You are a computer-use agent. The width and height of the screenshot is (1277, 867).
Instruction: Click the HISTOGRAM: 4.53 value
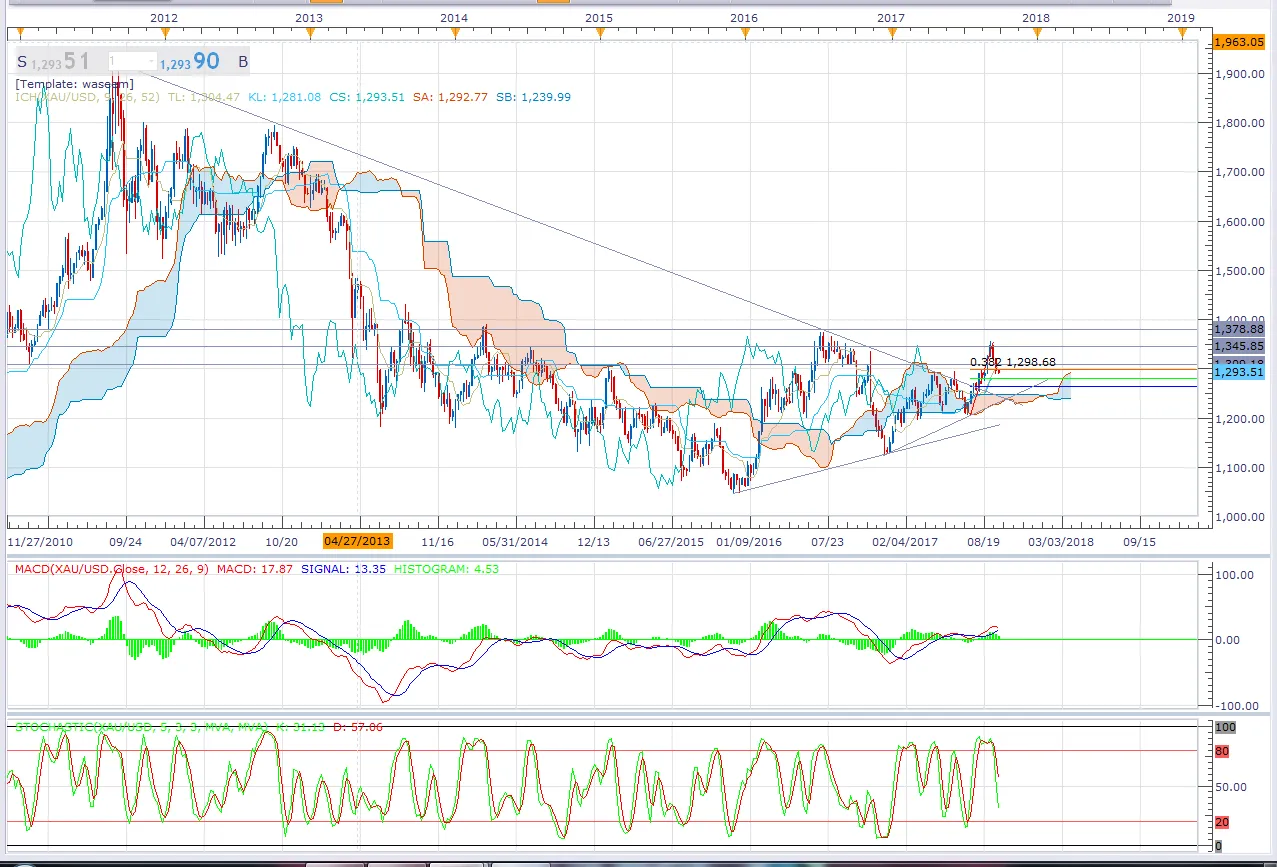pyautogui.click(x=446, y=569)
